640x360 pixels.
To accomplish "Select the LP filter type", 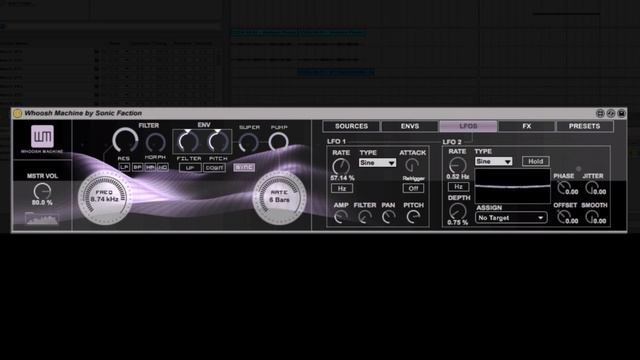I will [x=124, y=167].
